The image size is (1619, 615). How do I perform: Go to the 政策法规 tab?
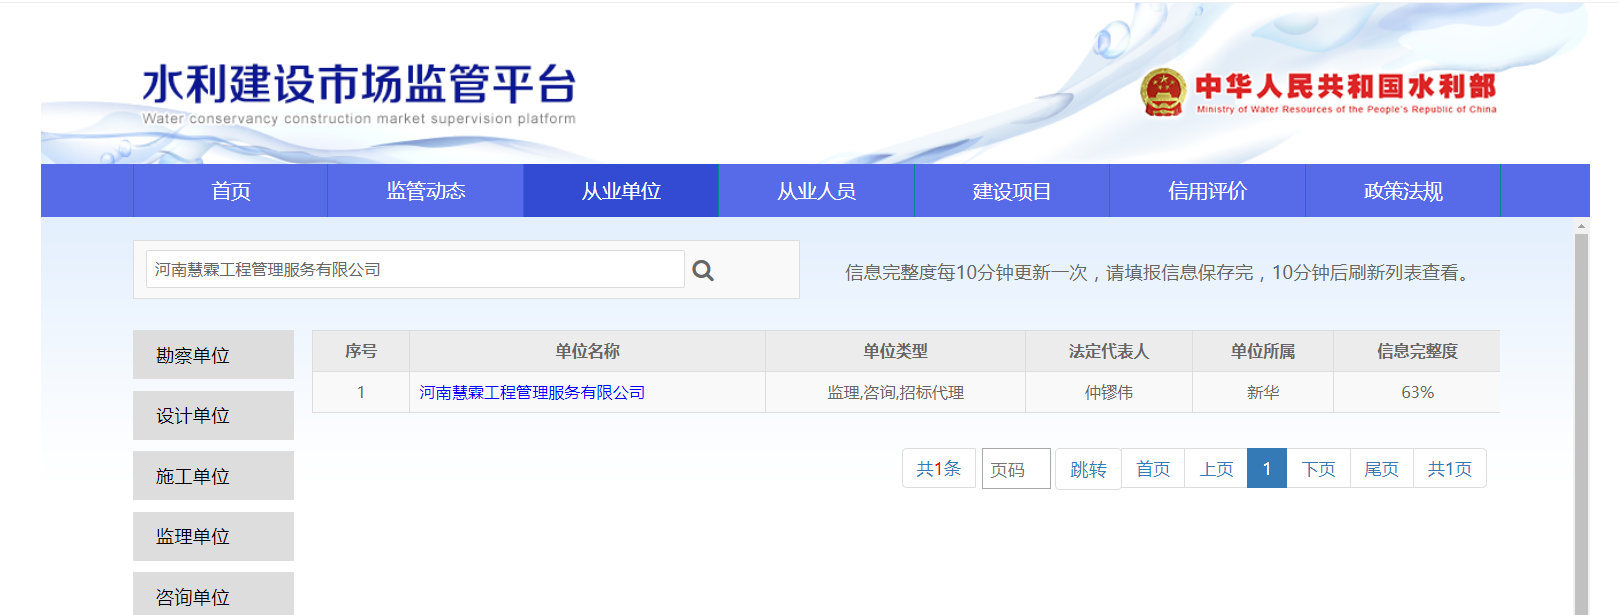click(x=1403, y=191)
